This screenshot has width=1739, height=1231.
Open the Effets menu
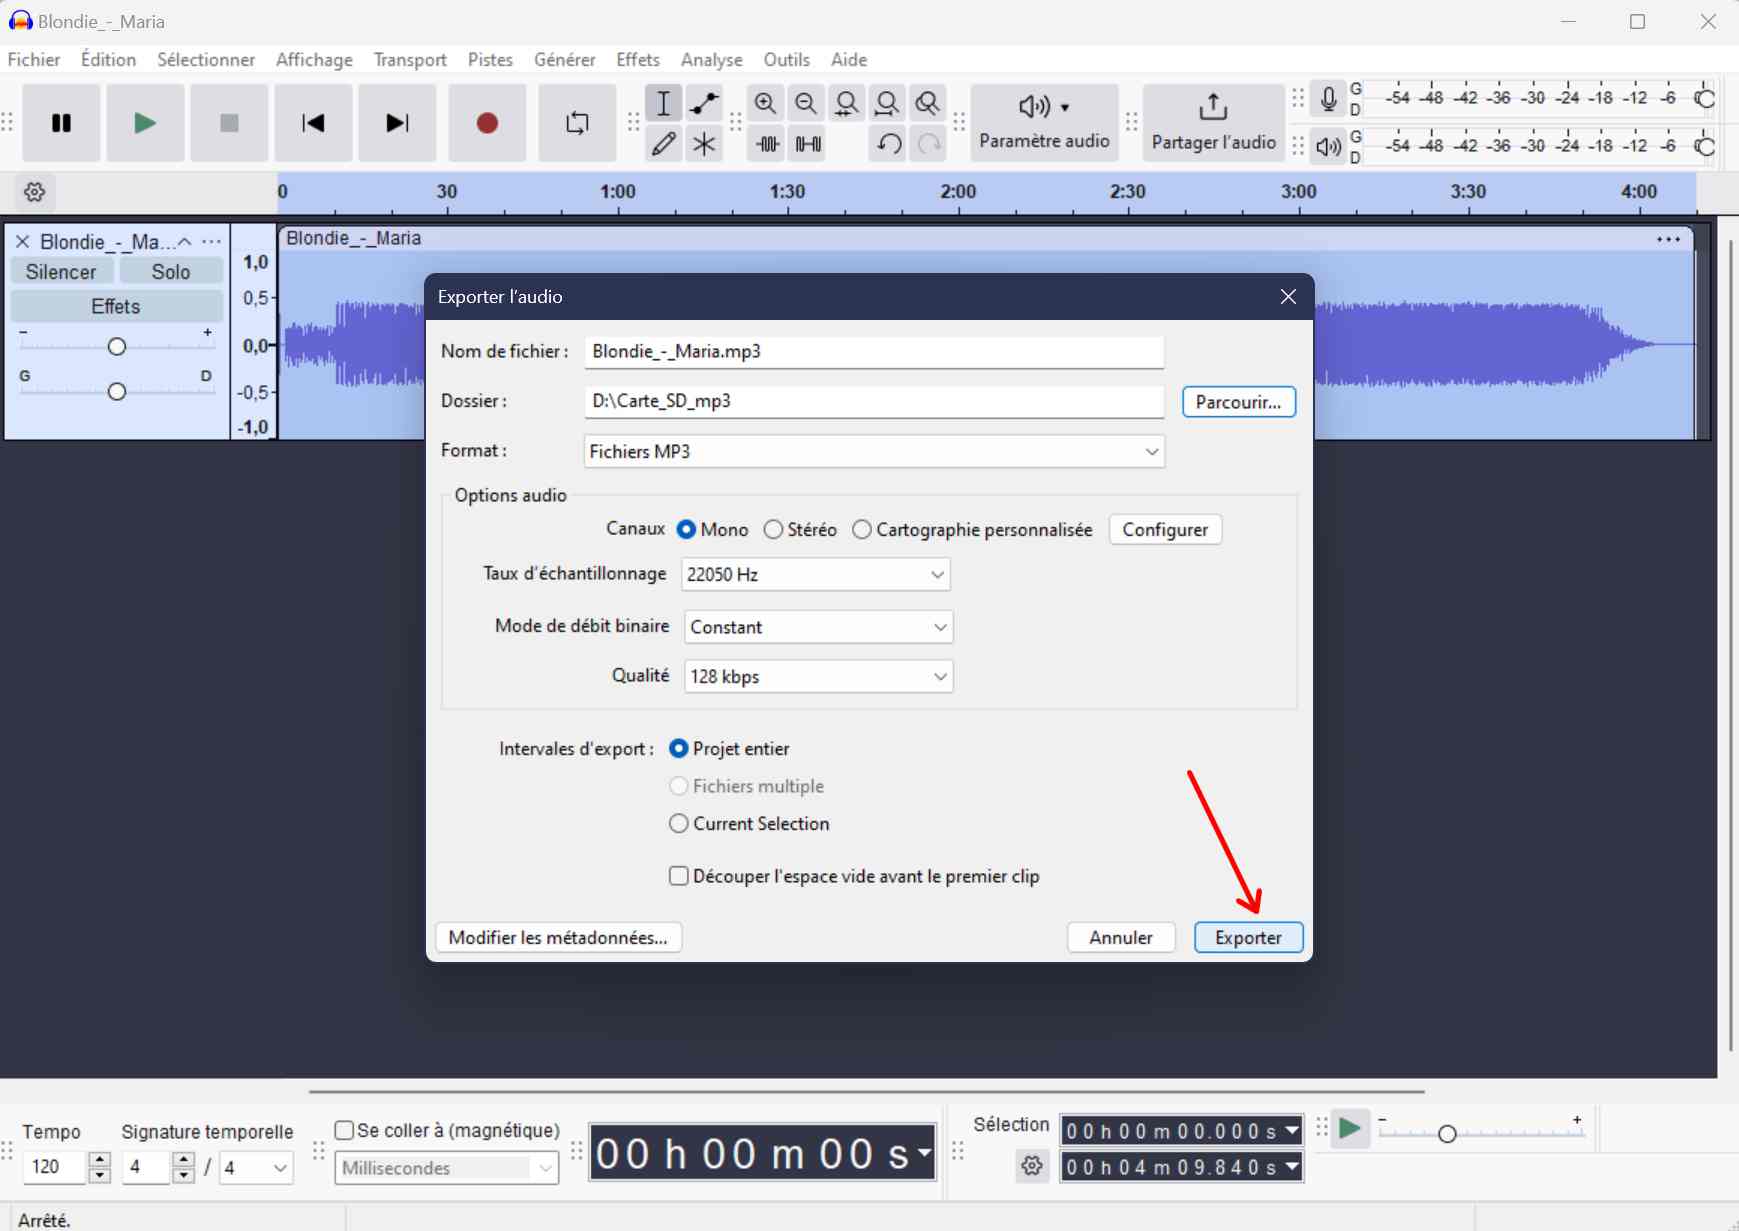coord(638,60)
